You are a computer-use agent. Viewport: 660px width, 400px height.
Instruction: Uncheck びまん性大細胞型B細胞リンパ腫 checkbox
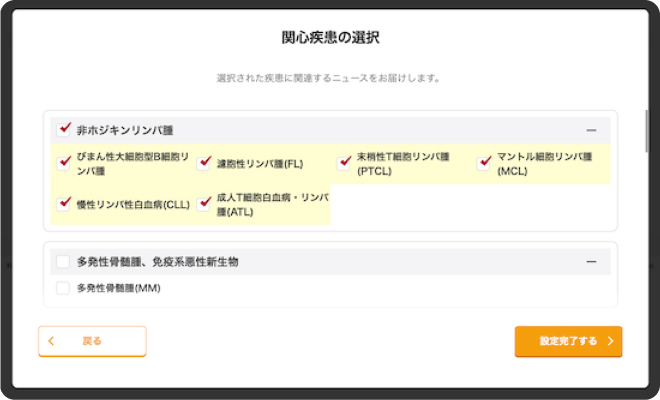pos(64,163)
